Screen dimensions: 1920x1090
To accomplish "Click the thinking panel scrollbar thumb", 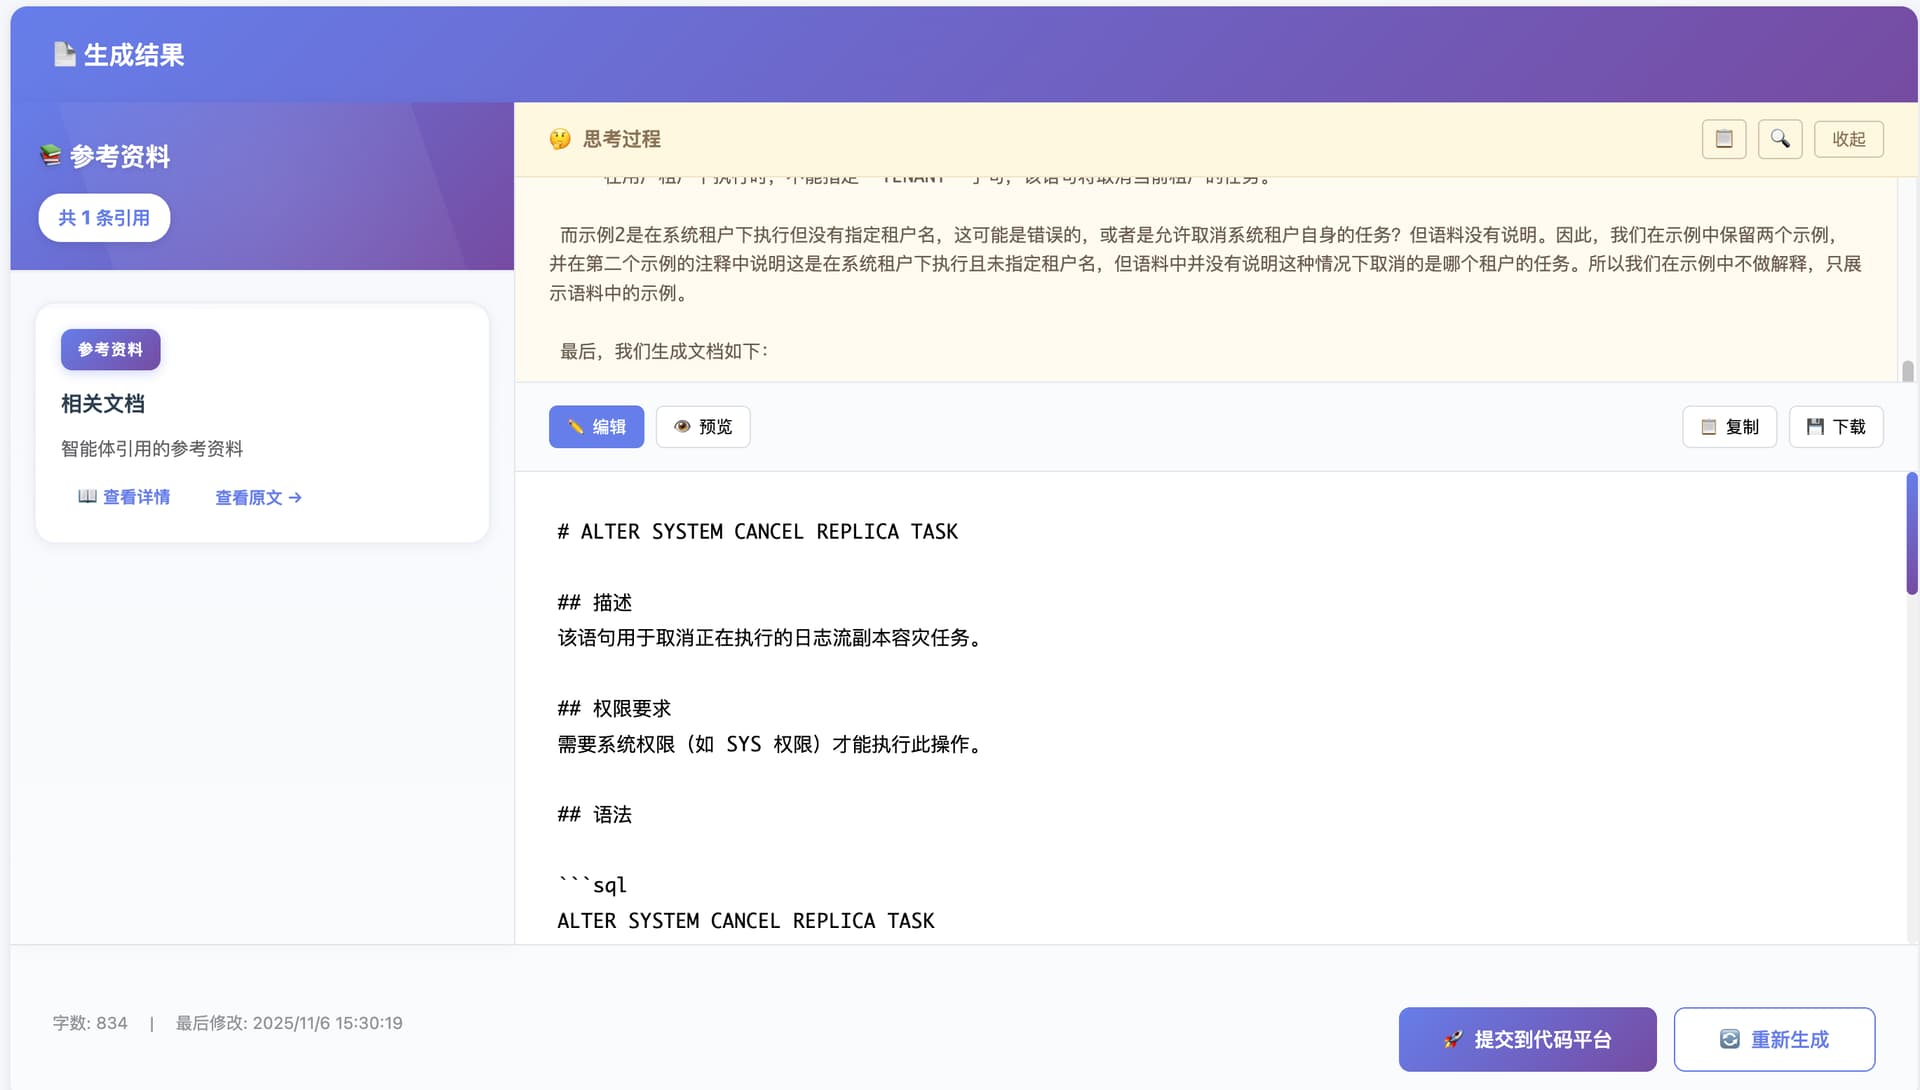I will 1907,370.
